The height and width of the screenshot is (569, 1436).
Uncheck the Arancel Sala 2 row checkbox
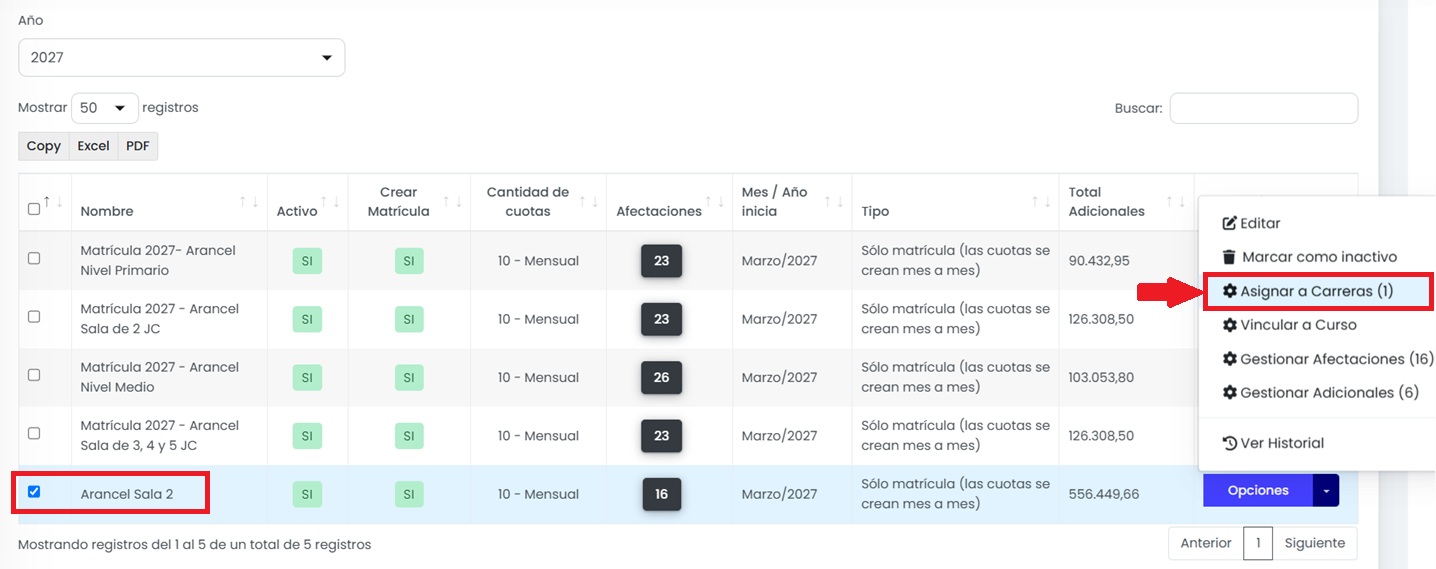click(x=34, y=492)
